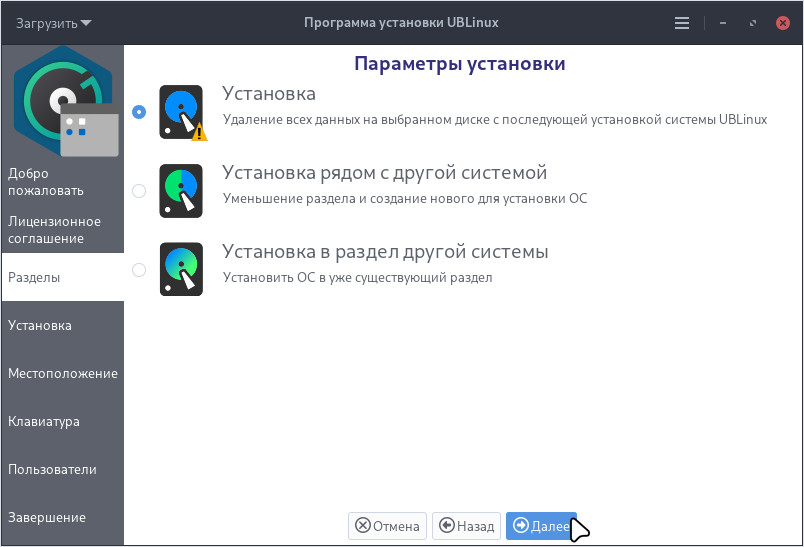Click the Назад button

[467, 526]
